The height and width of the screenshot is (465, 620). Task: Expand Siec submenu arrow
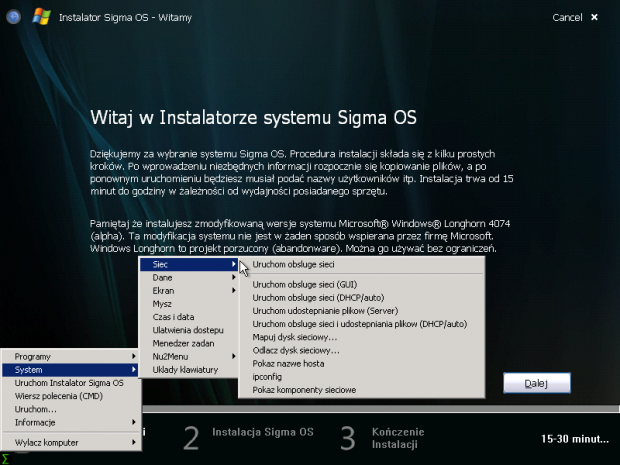[234, 264]
